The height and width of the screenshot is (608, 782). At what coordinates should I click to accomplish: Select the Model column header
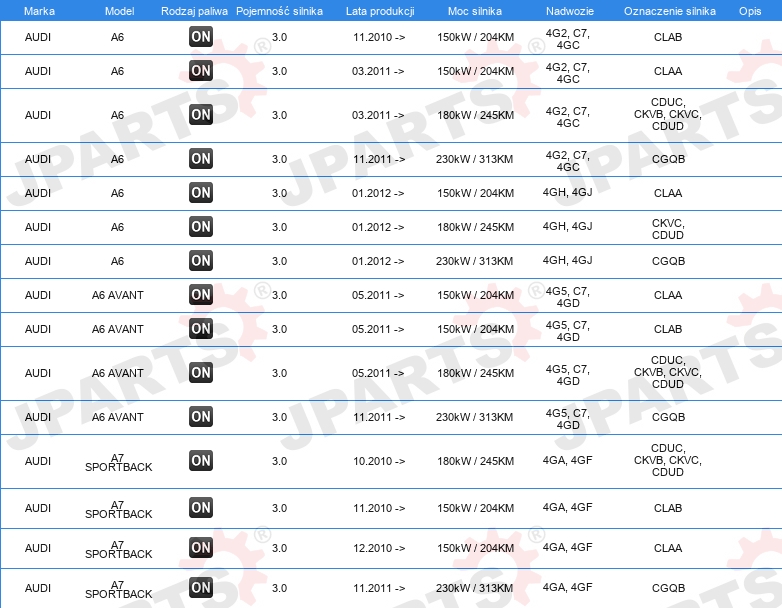[119, 11]
